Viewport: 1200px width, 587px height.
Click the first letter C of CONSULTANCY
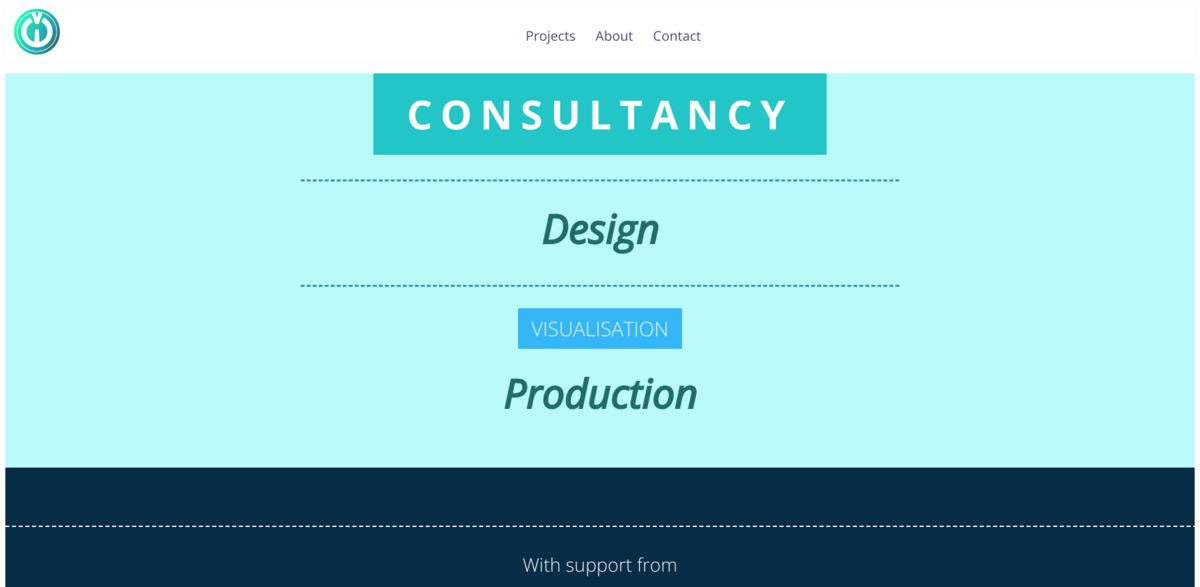(420, 115)
